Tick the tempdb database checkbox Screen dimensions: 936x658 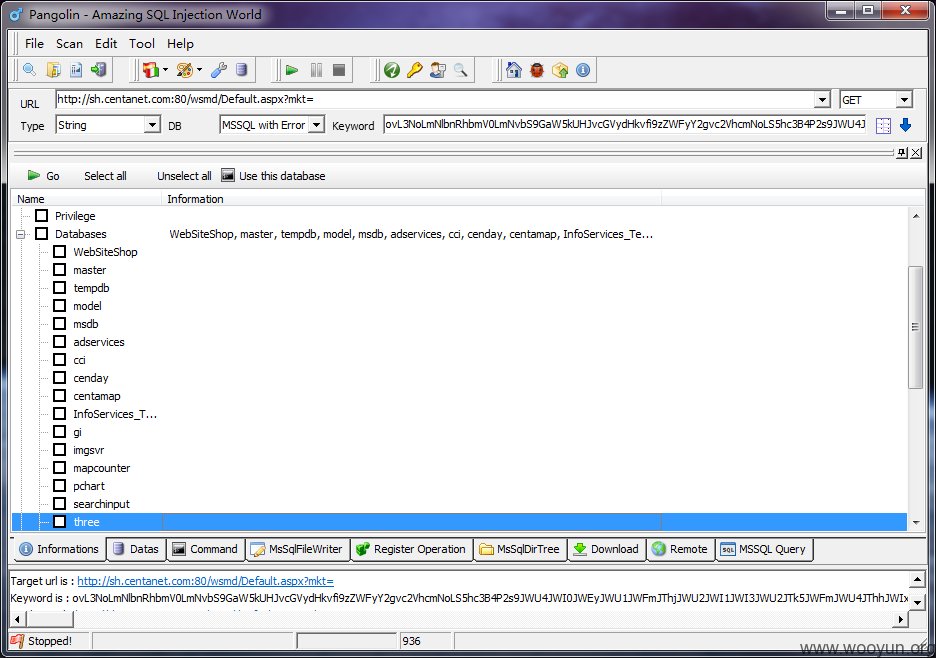point(60,287)
